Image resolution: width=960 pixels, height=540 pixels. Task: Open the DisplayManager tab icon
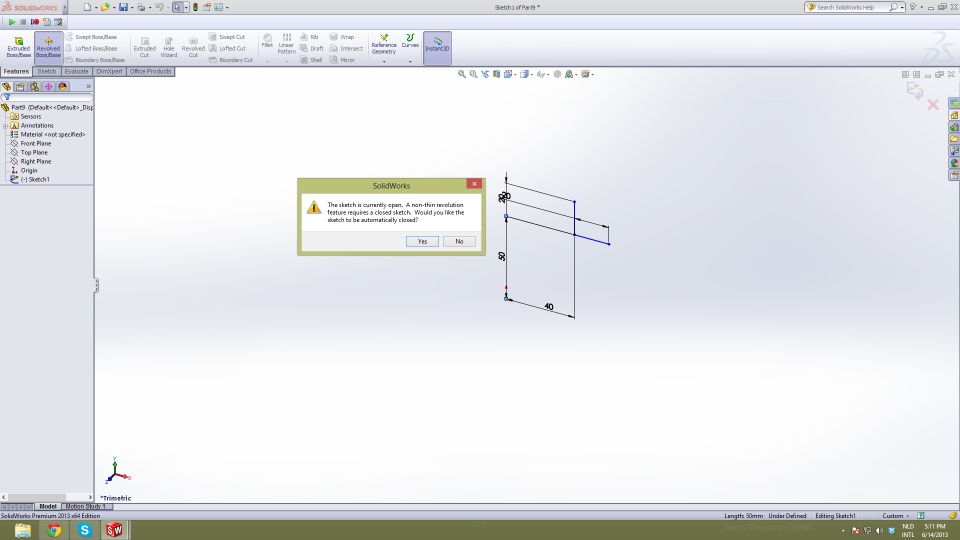62,86
